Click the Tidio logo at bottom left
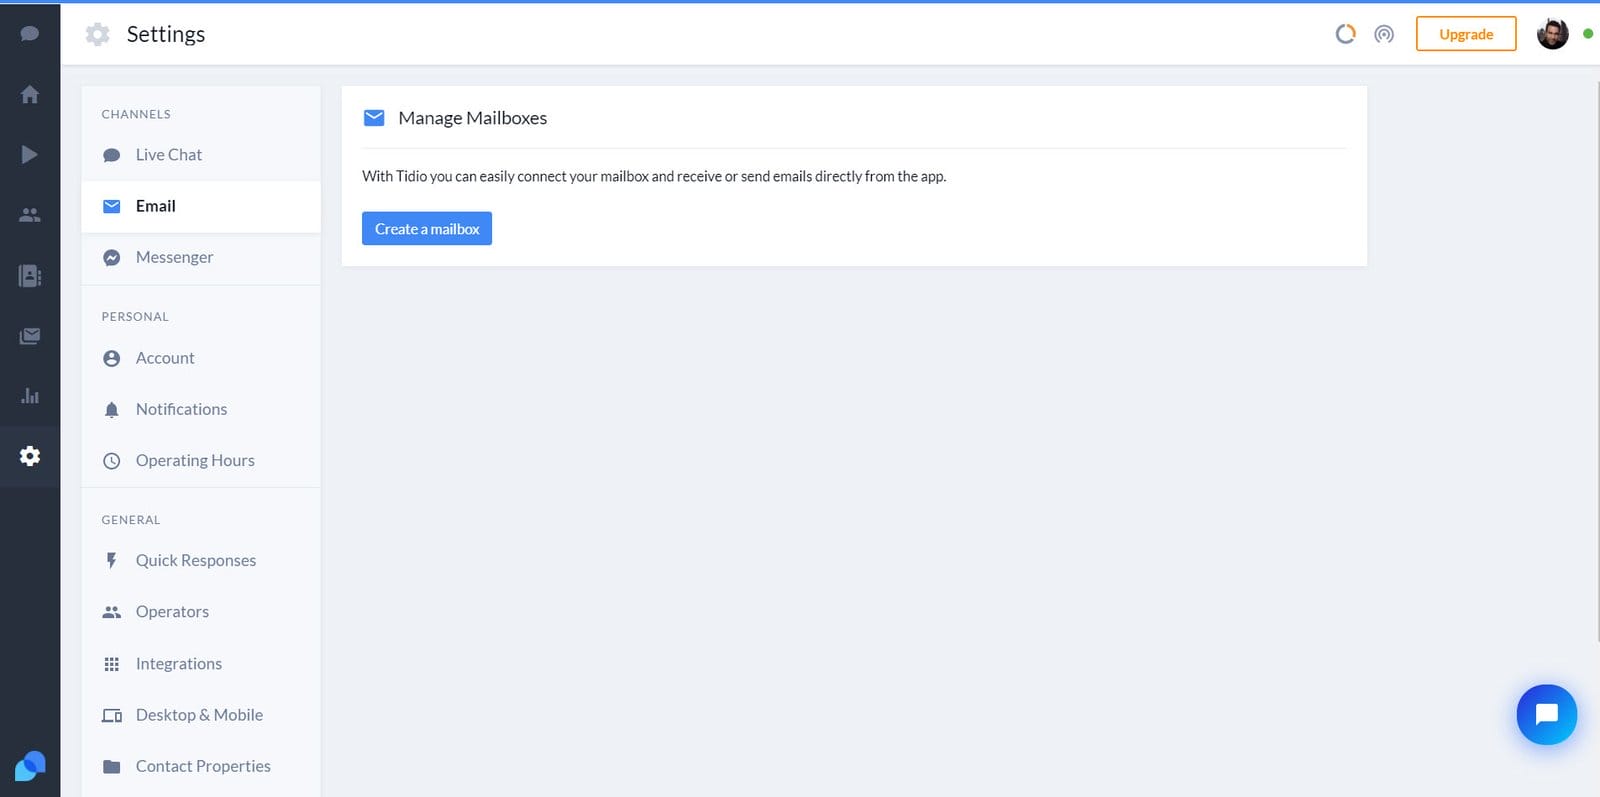Image resolution: width=1600 pixels, height=797 pixels. click(x=30, y=766)
